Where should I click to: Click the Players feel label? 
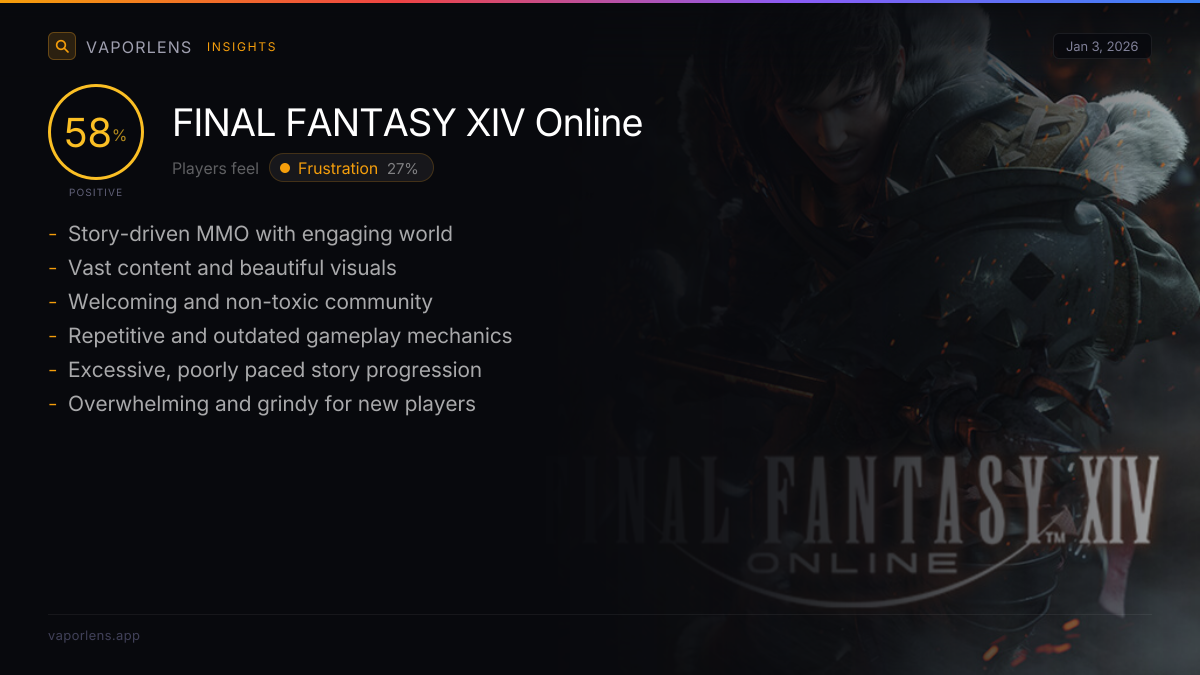click(x=215, y=168)
